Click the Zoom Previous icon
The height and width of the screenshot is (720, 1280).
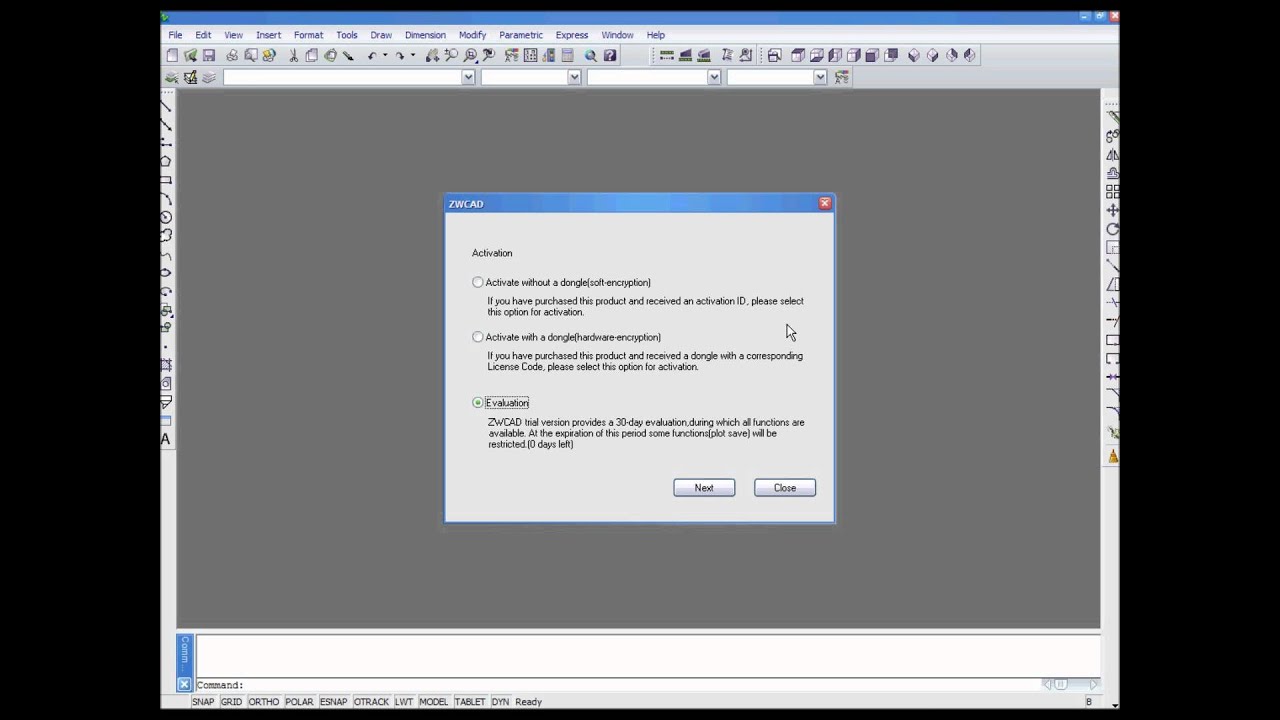[x=488, y=56]
